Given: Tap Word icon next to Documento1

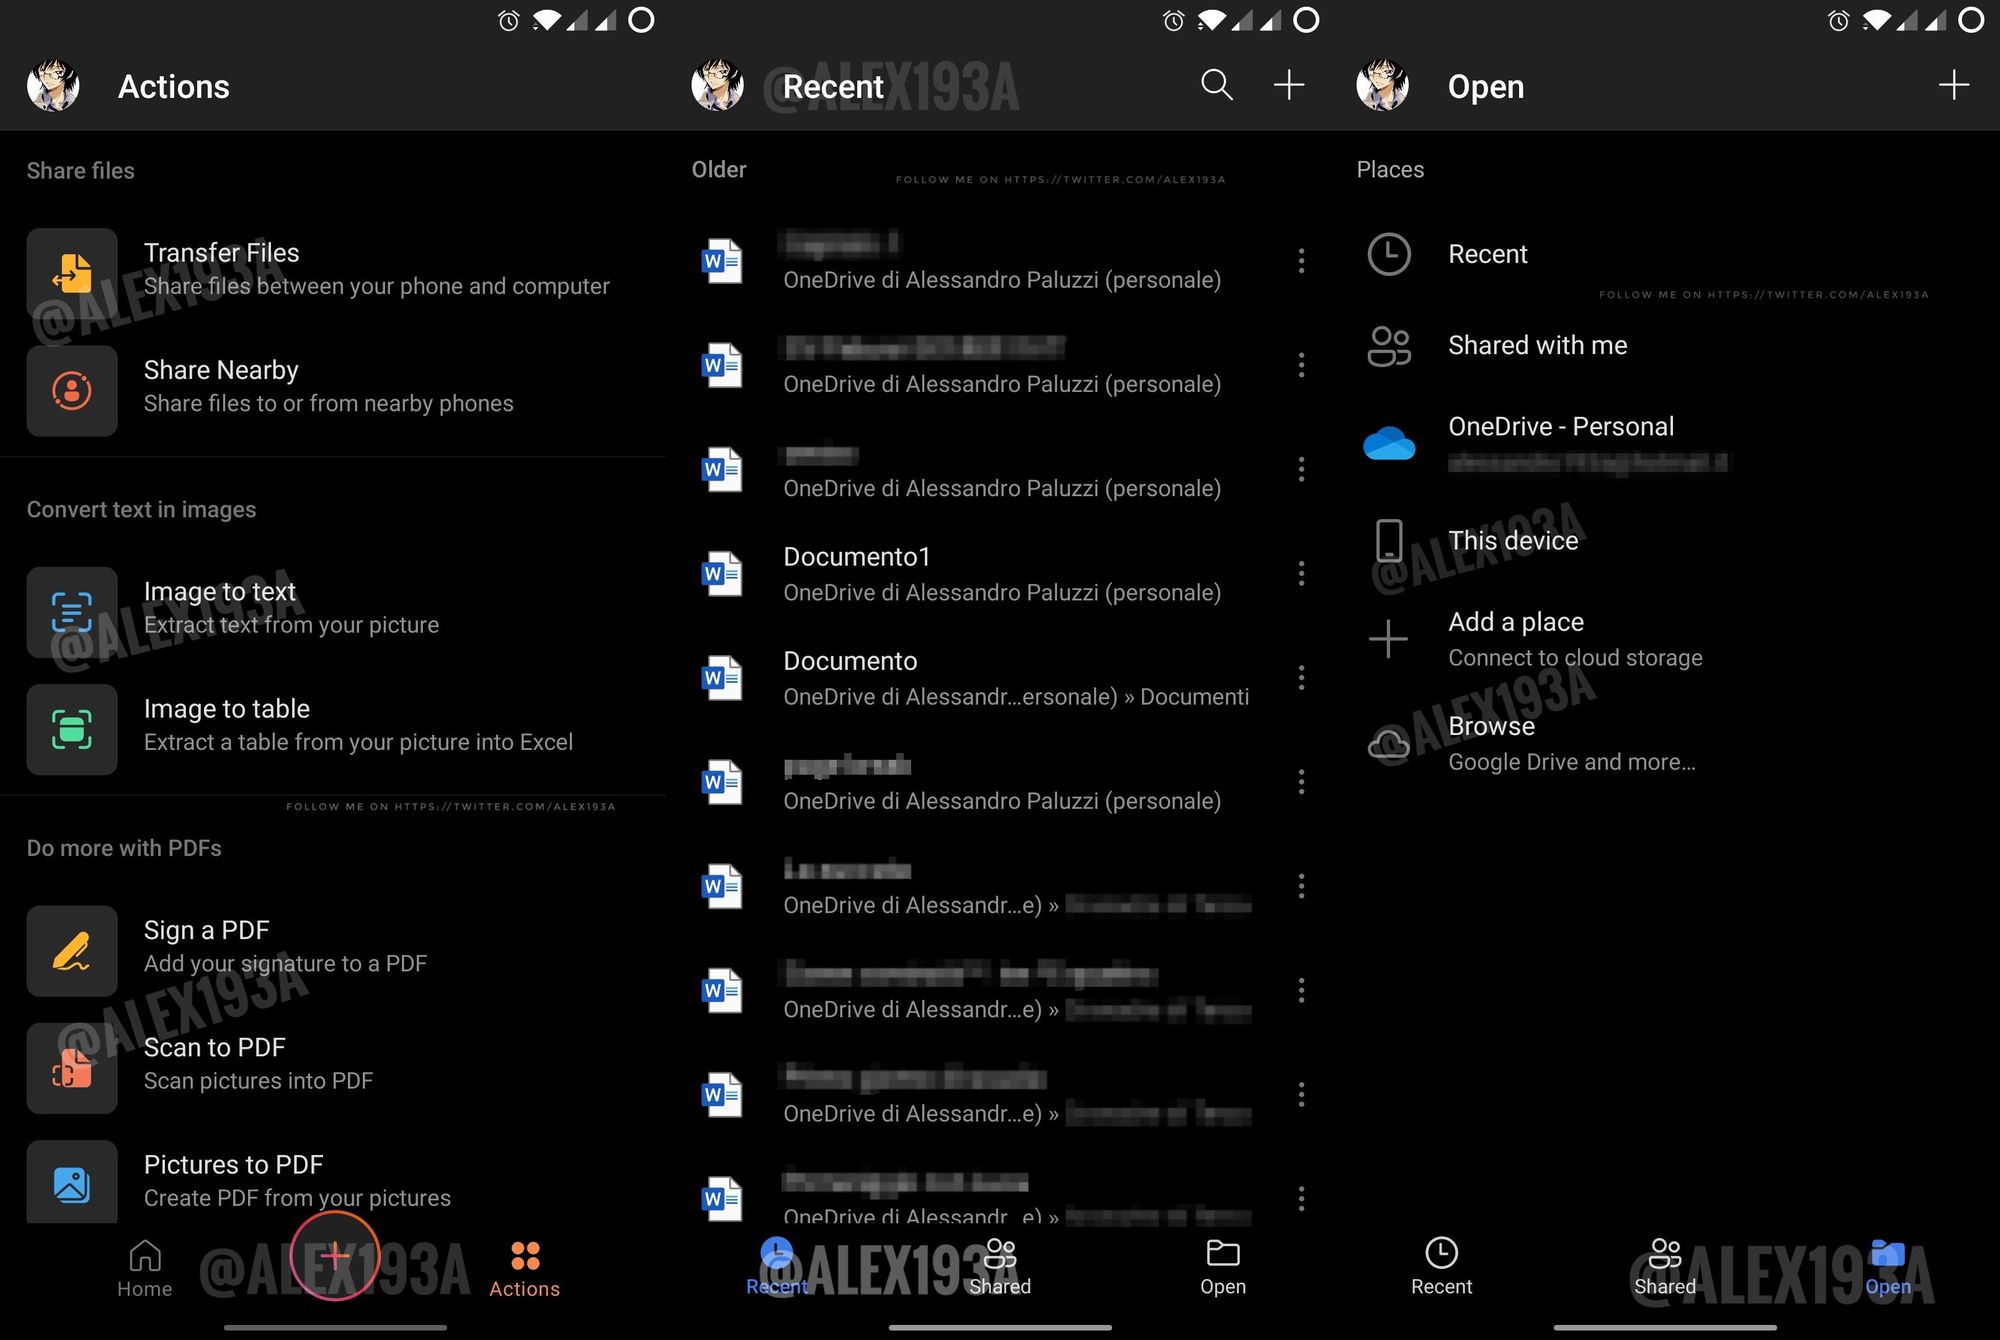Looking at the screenshot, I should [721, 574].
